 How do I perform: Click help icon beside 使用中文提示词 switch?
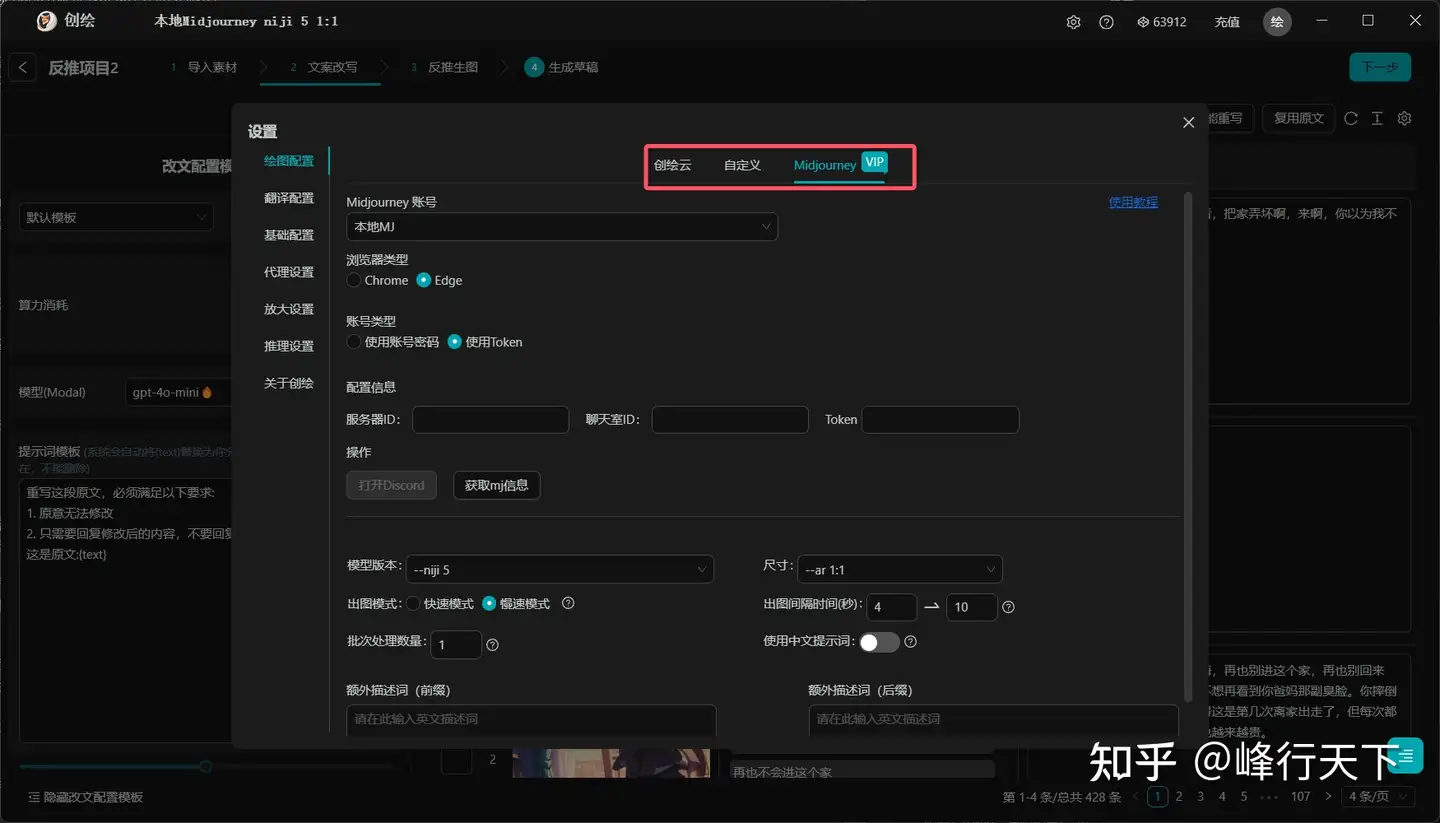point(910,642)
